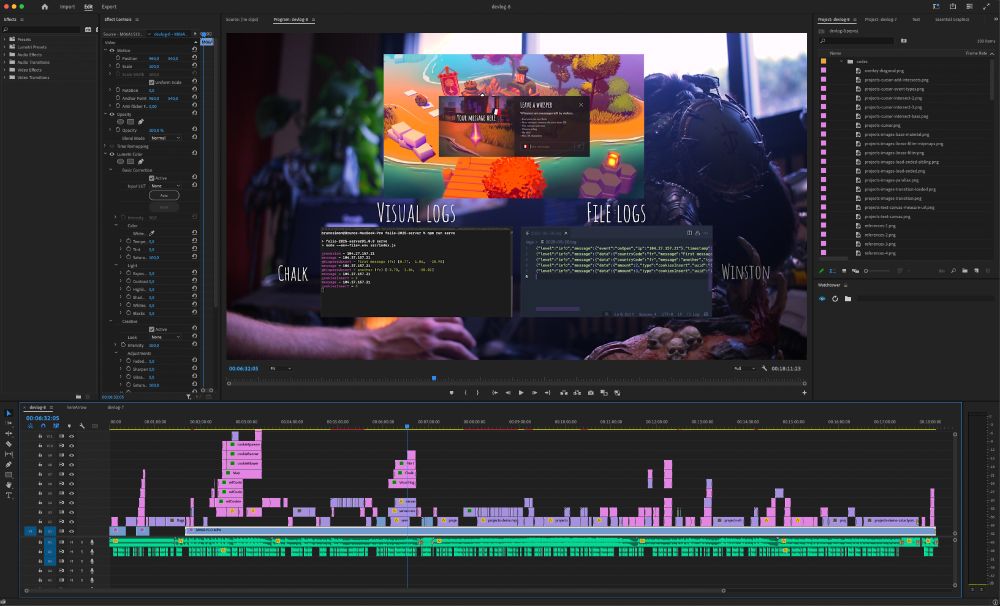Select the Ripple Edit tool

8,434
